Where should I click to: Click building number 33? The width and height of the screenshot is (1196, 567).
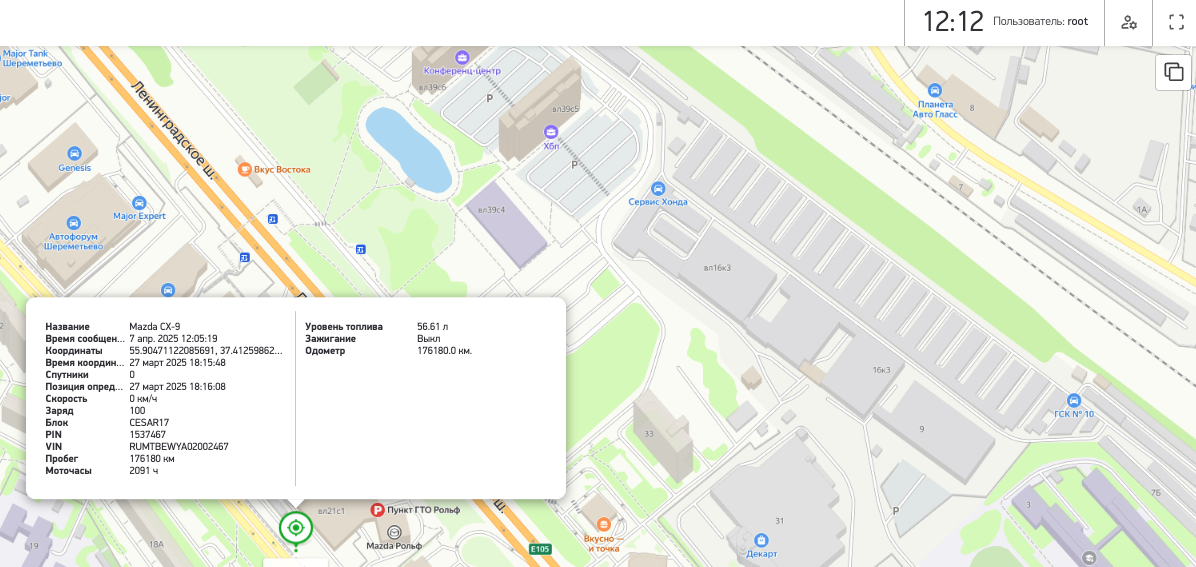click(x=649, y=434)
